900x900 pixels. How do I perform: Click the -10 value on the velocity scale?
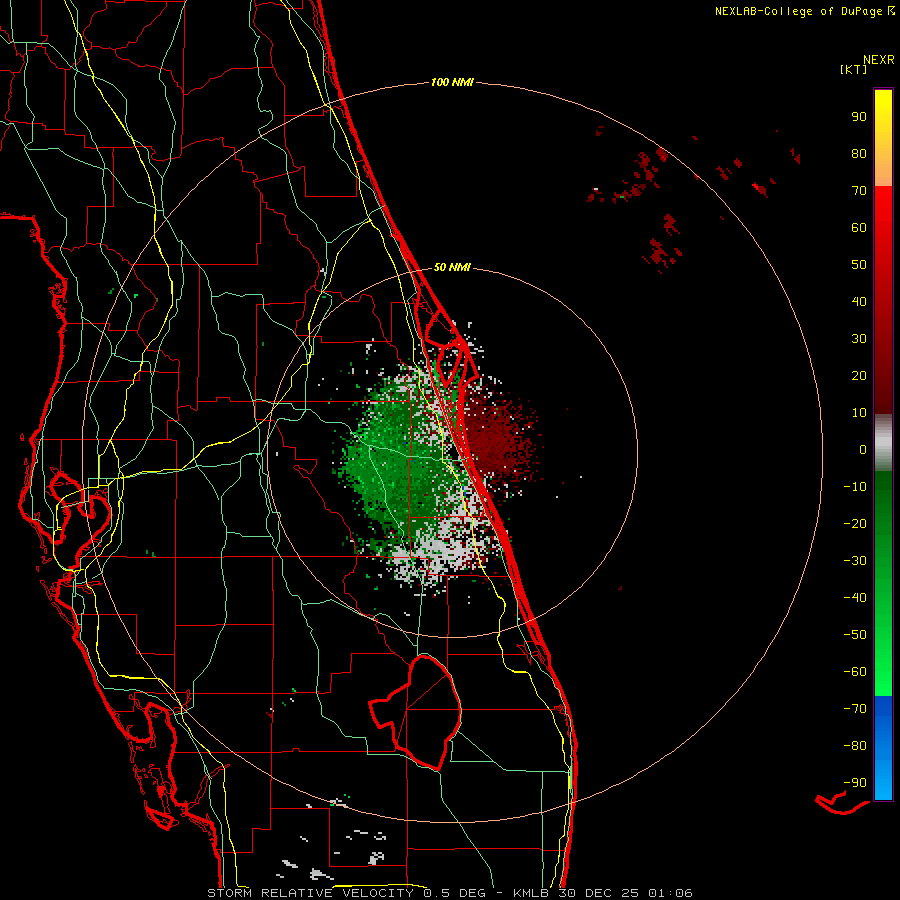855,487
